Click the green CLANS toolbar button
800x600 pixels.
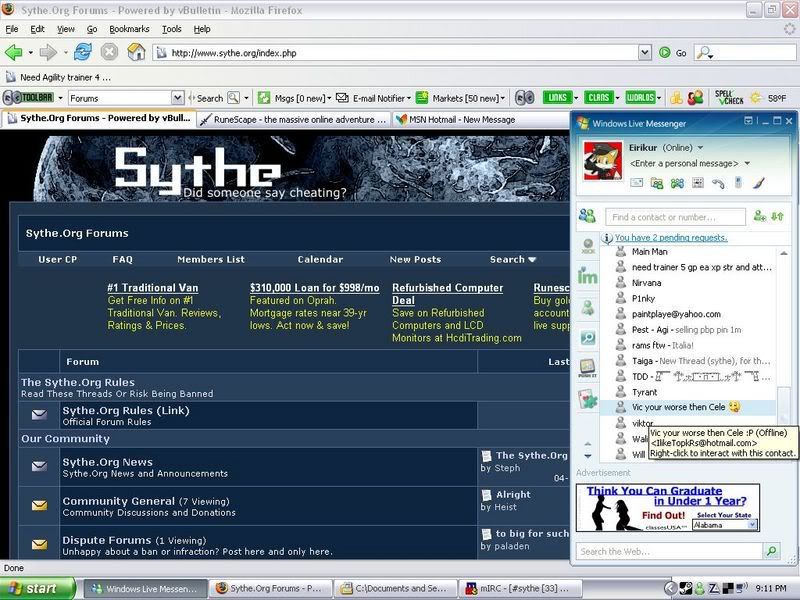click(599, 97)
